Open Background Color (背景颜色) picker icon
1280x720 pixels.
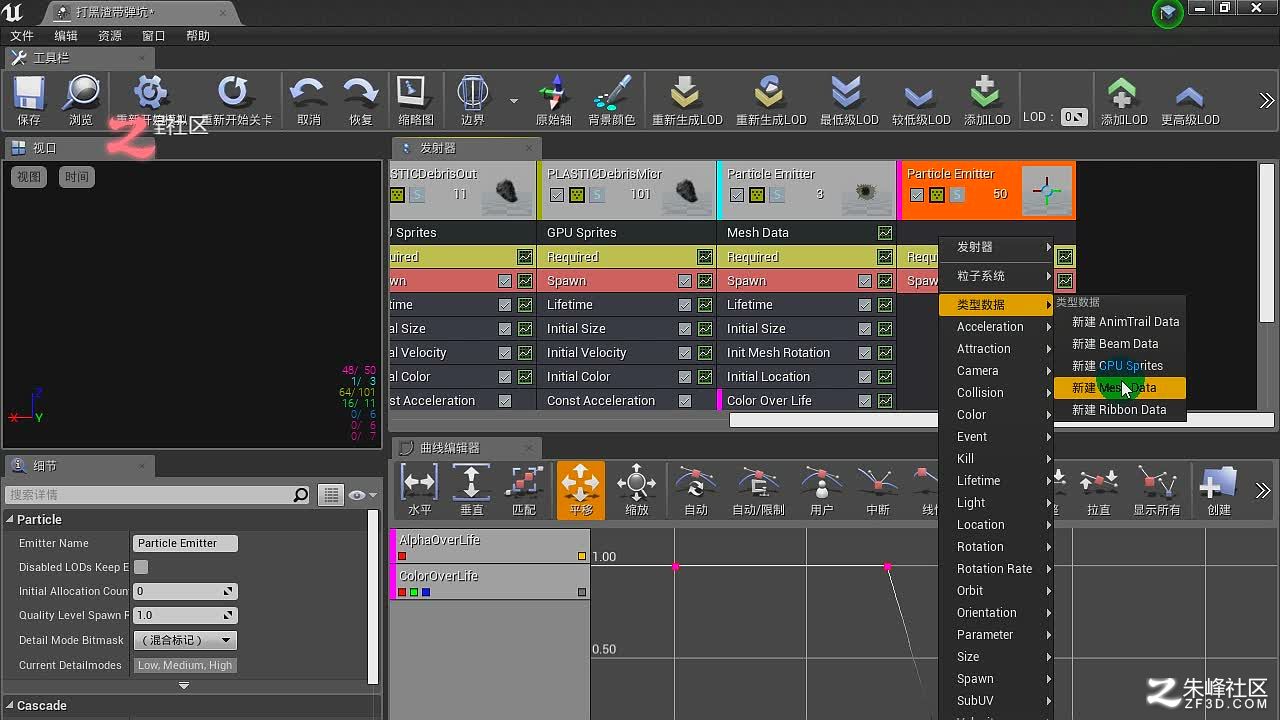point(611,94)
